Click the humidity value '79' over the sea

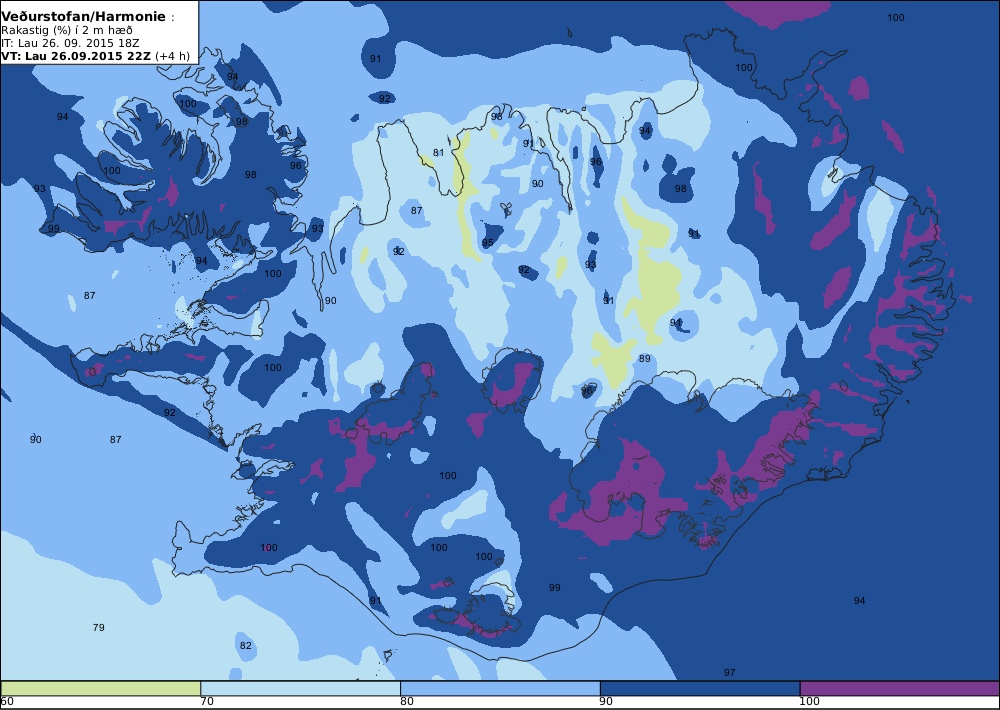click(x=98, y=628)
